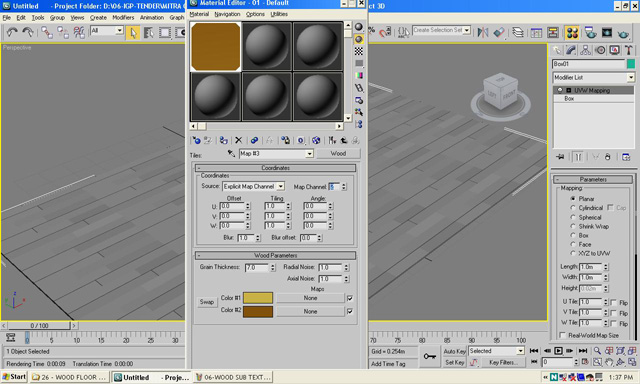
Task: Click Select and Link icon
Action: pyautogui.click(x=47, y=32)
